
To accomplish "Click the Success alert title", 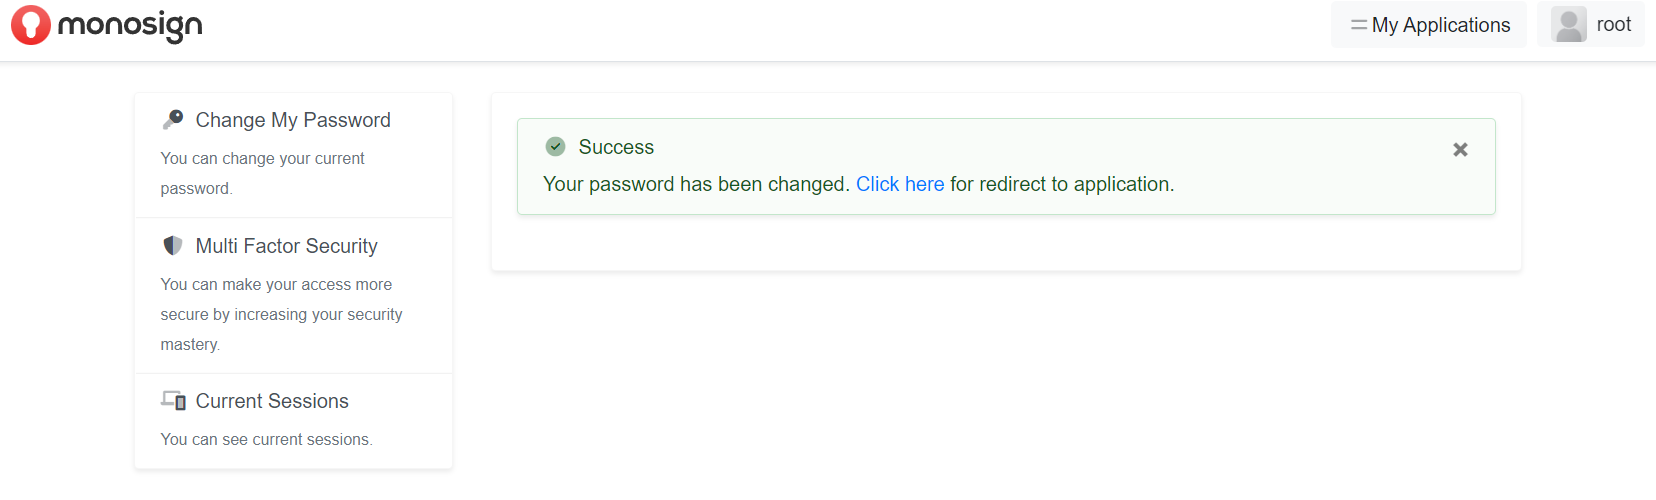I will [616, 147].
